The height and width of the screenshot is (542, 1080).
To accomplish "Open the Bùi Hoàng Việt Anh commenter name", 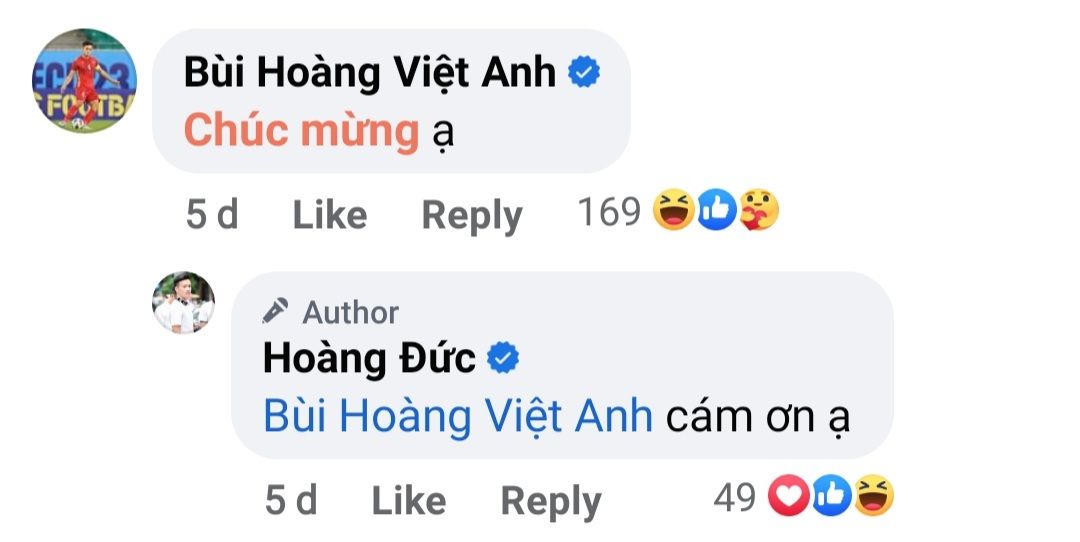I will pos(370,72).
